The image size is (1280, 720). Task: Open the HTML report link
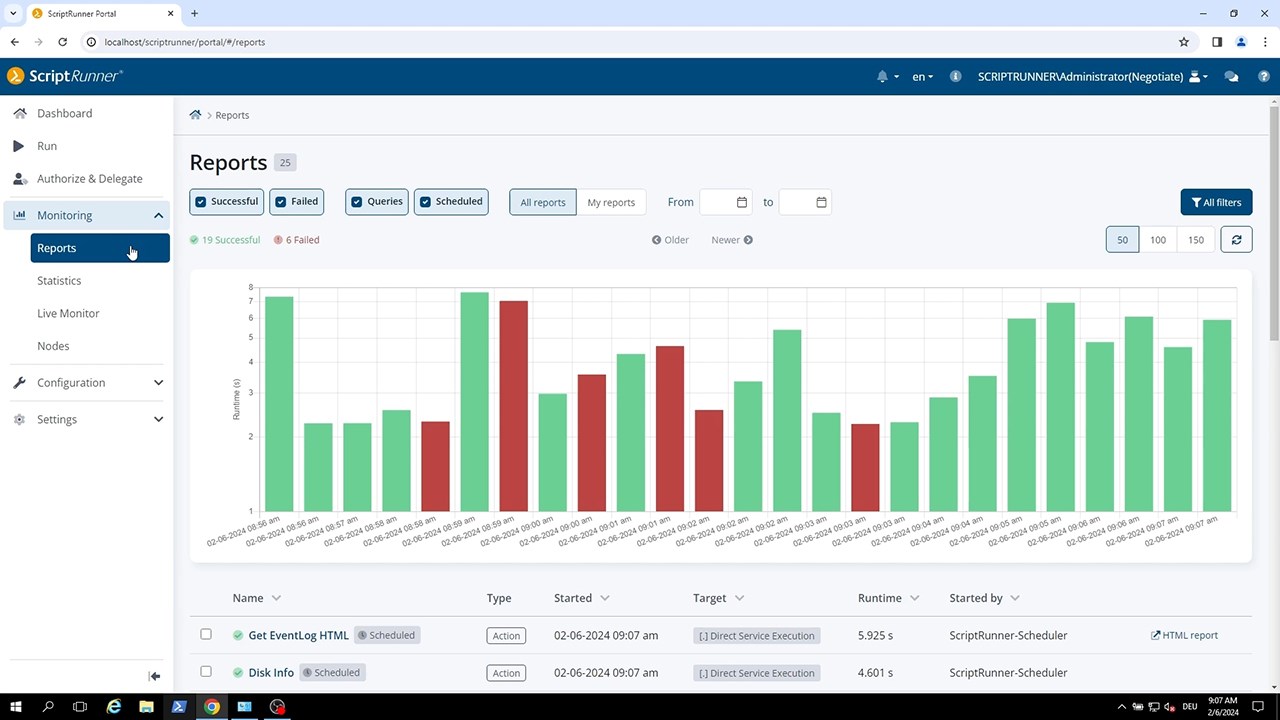point(1185,635)
